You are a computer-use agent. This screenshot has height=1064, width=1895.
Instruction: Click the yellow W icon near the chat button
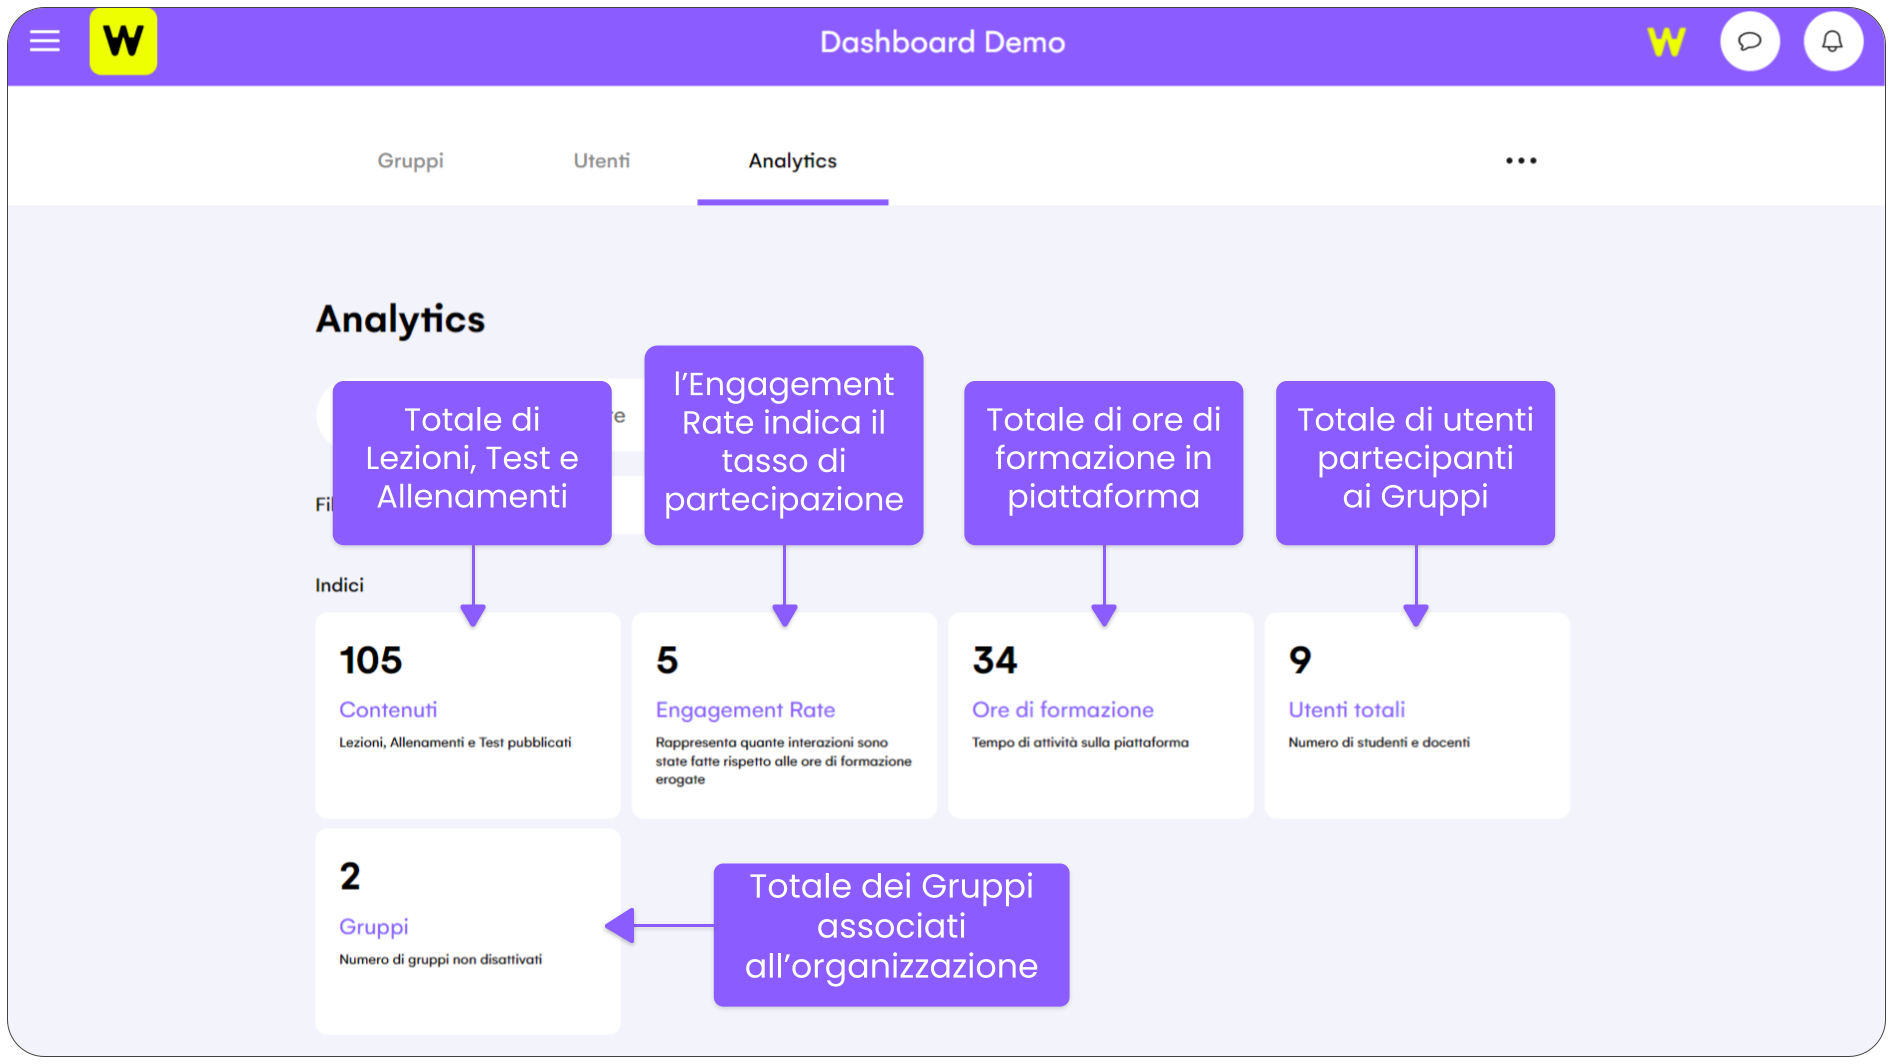[1666, 42]
